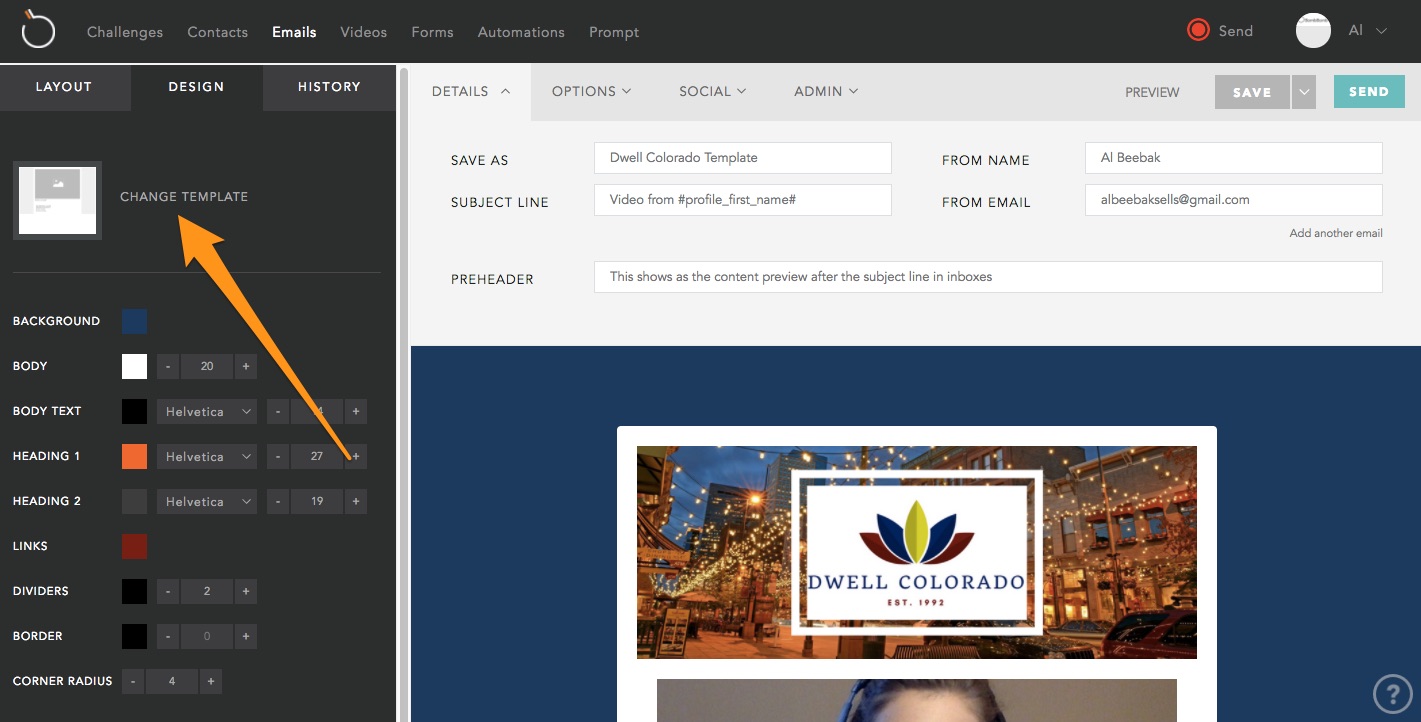Increase BODY padding with plus

coord(246,366)
